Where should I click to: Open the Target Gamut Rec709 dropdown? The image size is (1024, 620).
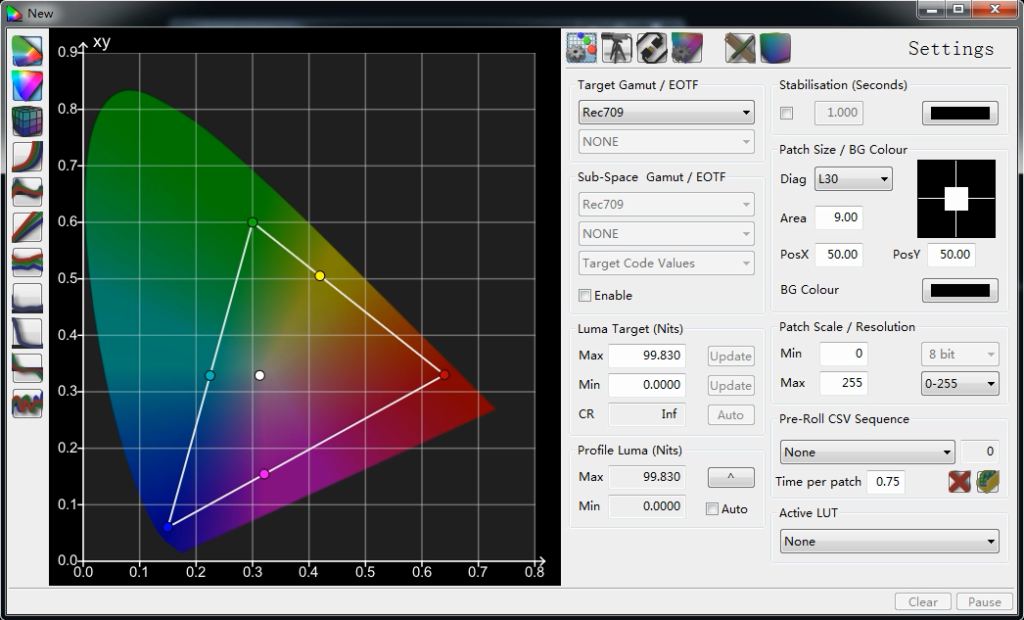666,113
